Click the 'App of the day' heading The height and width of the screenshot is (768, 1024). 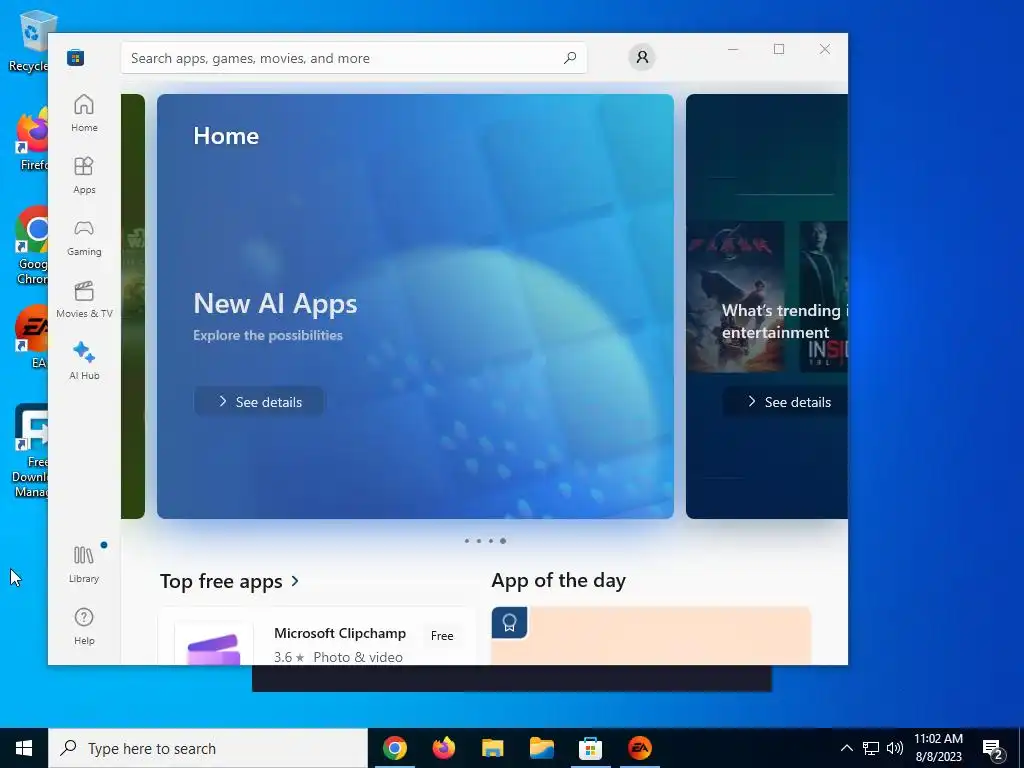tap(558, 580)
